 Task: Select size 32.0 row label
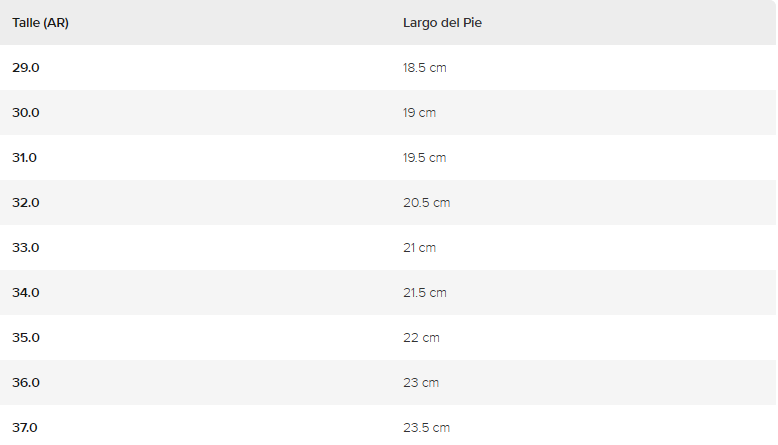click(x=26, y=203)
